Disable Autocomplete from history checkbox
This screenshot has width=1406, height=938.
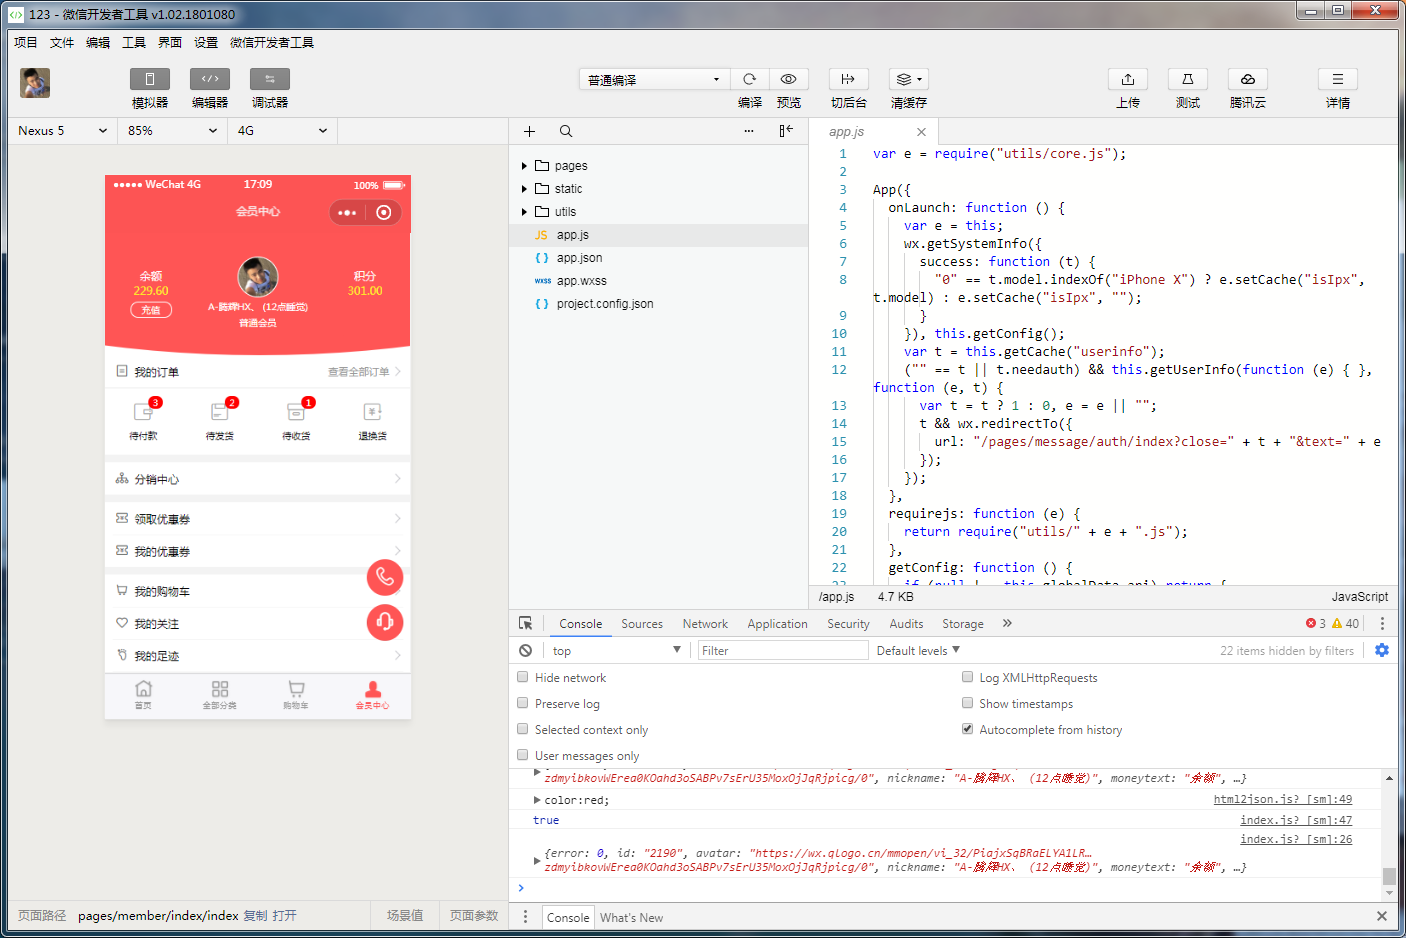click(967, 729)
